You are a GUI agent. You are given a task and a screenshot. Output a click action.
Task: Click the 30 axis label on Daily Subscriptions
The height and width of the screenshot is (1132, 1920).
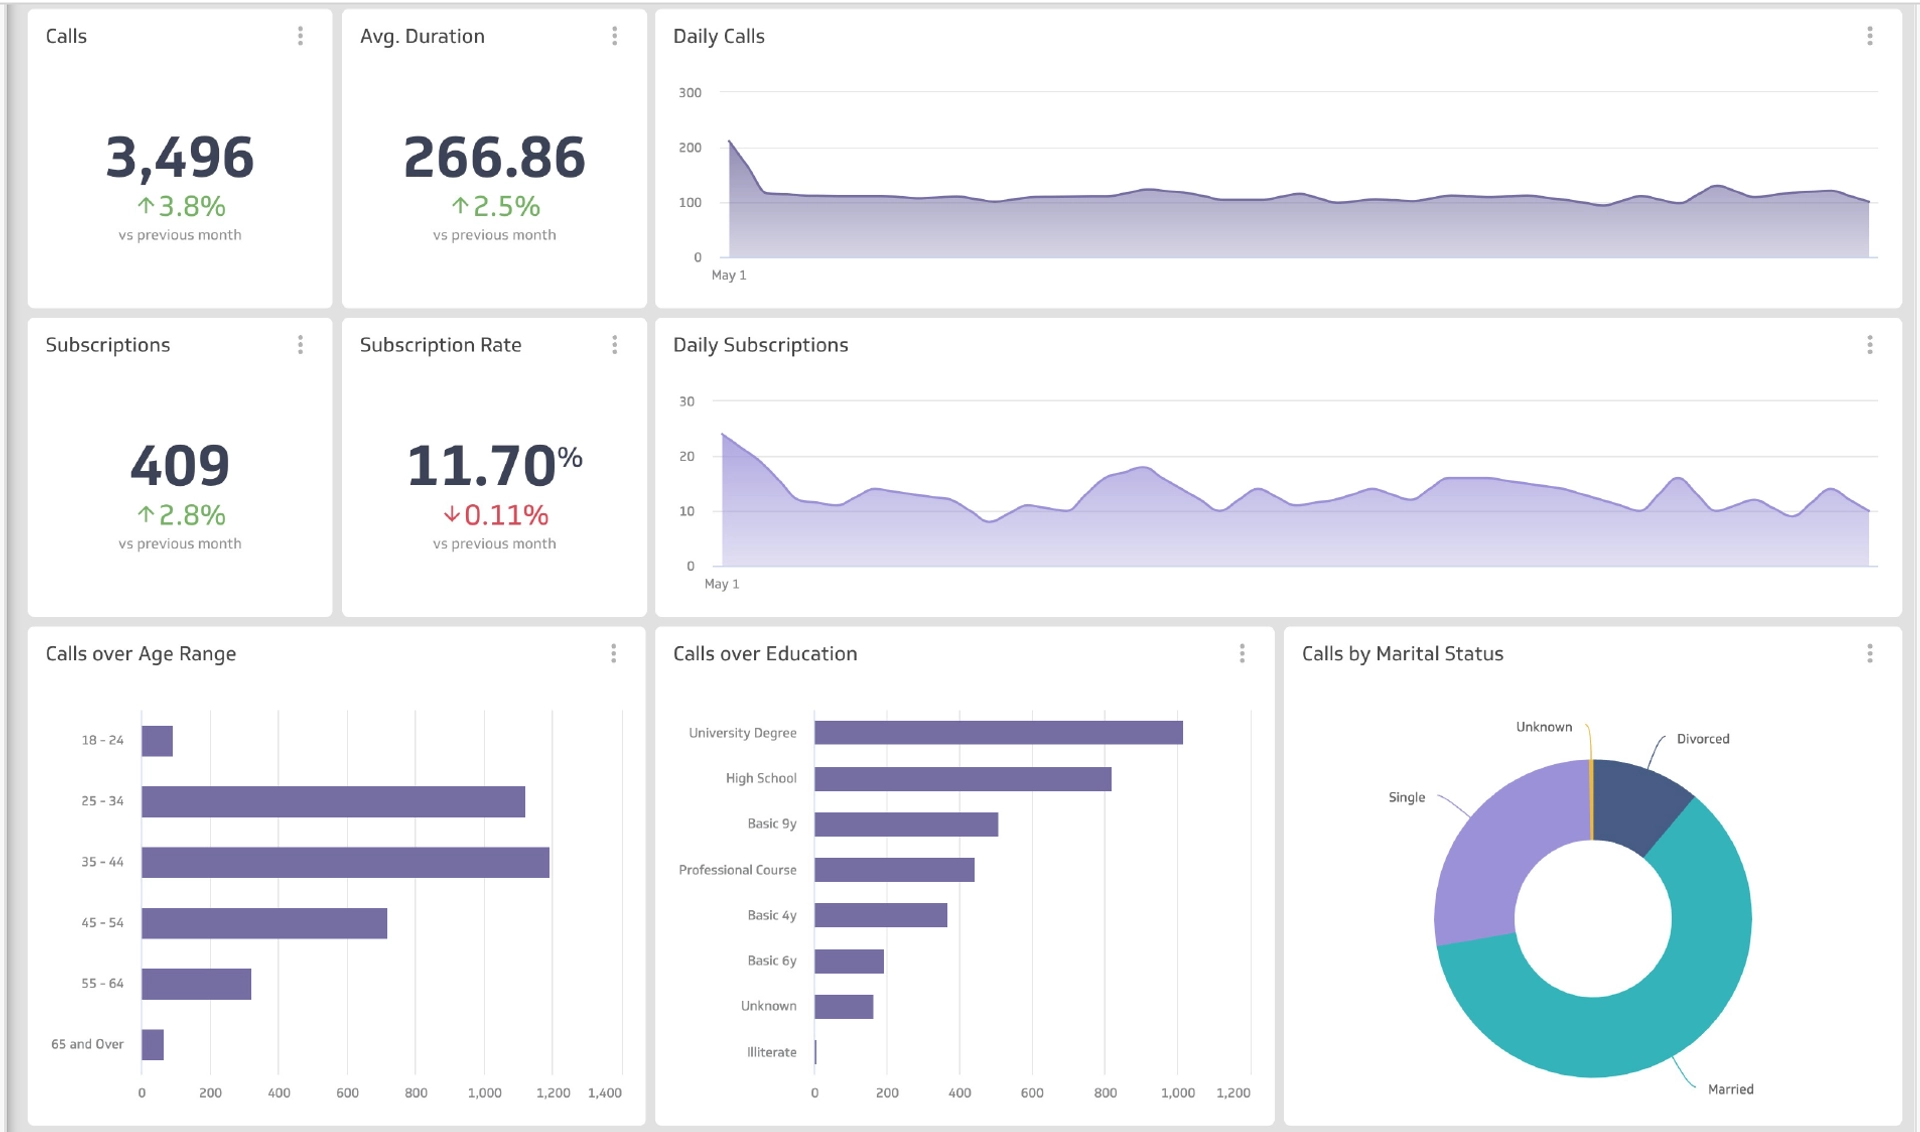[x=686, y=402]
